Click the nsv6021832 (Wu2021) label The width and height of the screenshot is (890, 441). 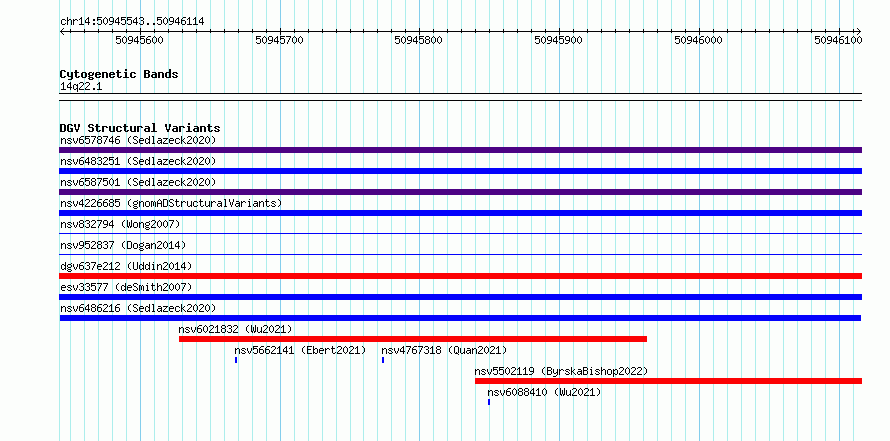236,329
